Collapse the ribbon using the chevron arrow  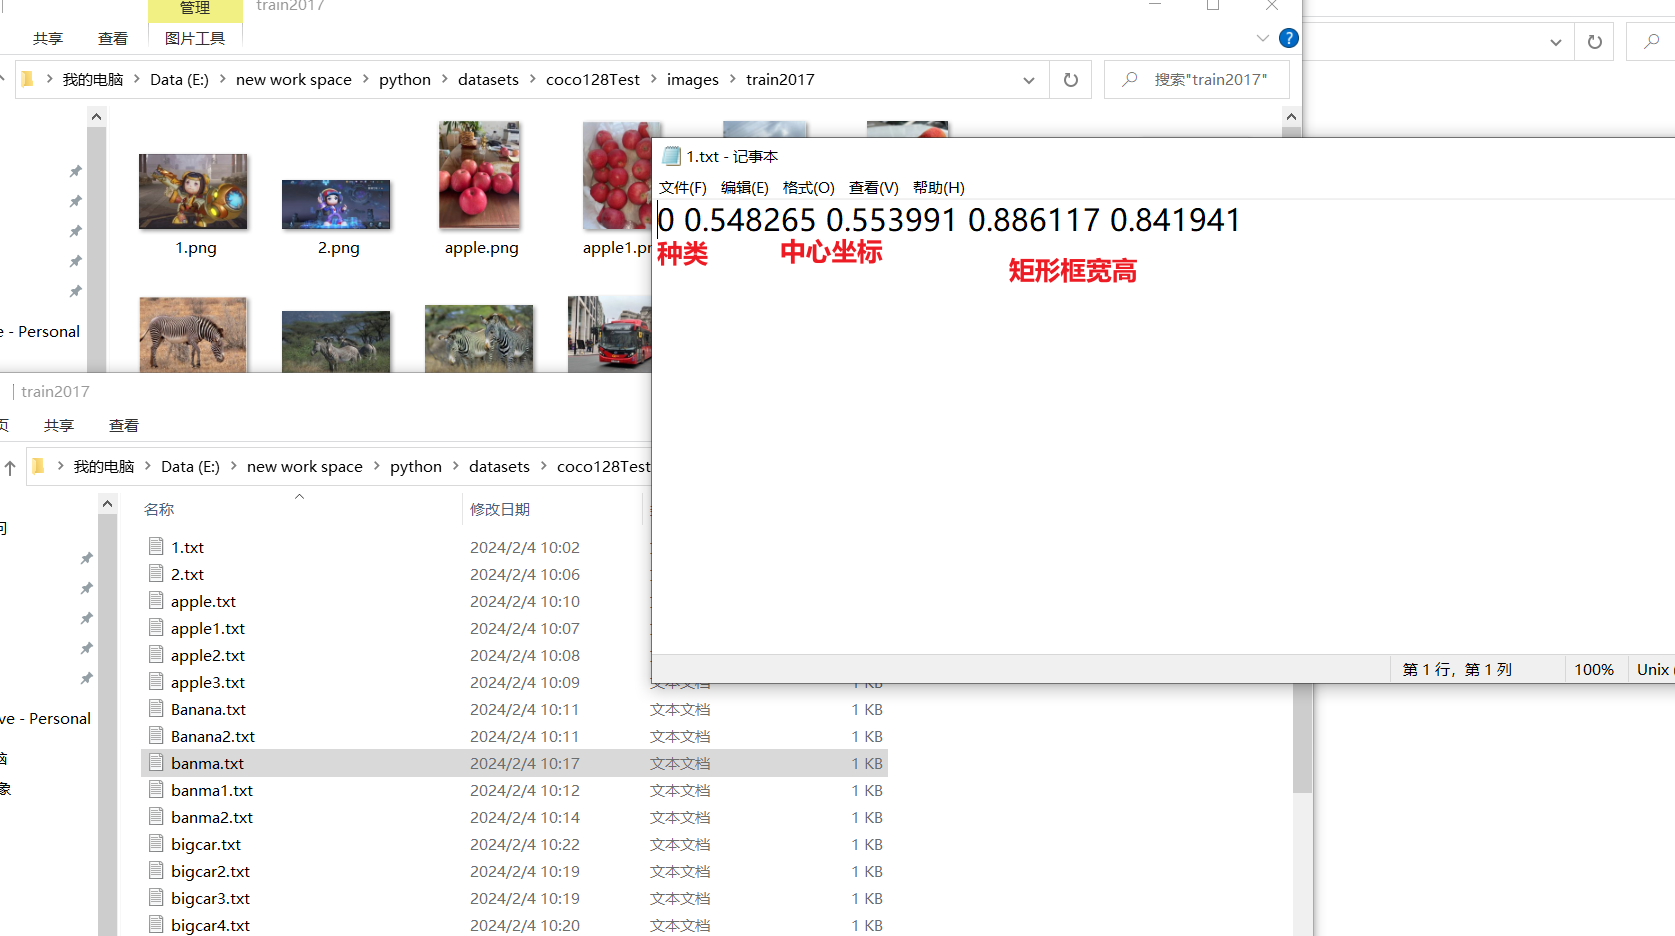pyautogui.click(x=1262, y=38)
